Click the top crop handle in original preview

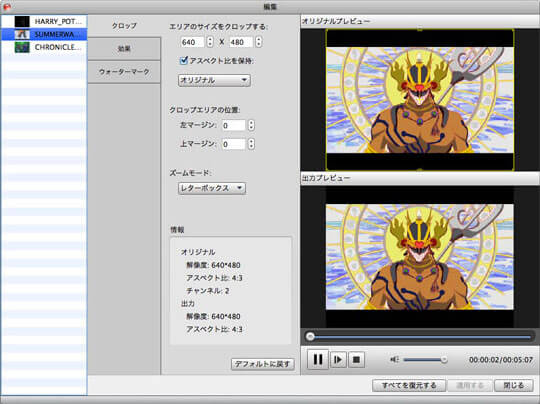tap(420, 29)
